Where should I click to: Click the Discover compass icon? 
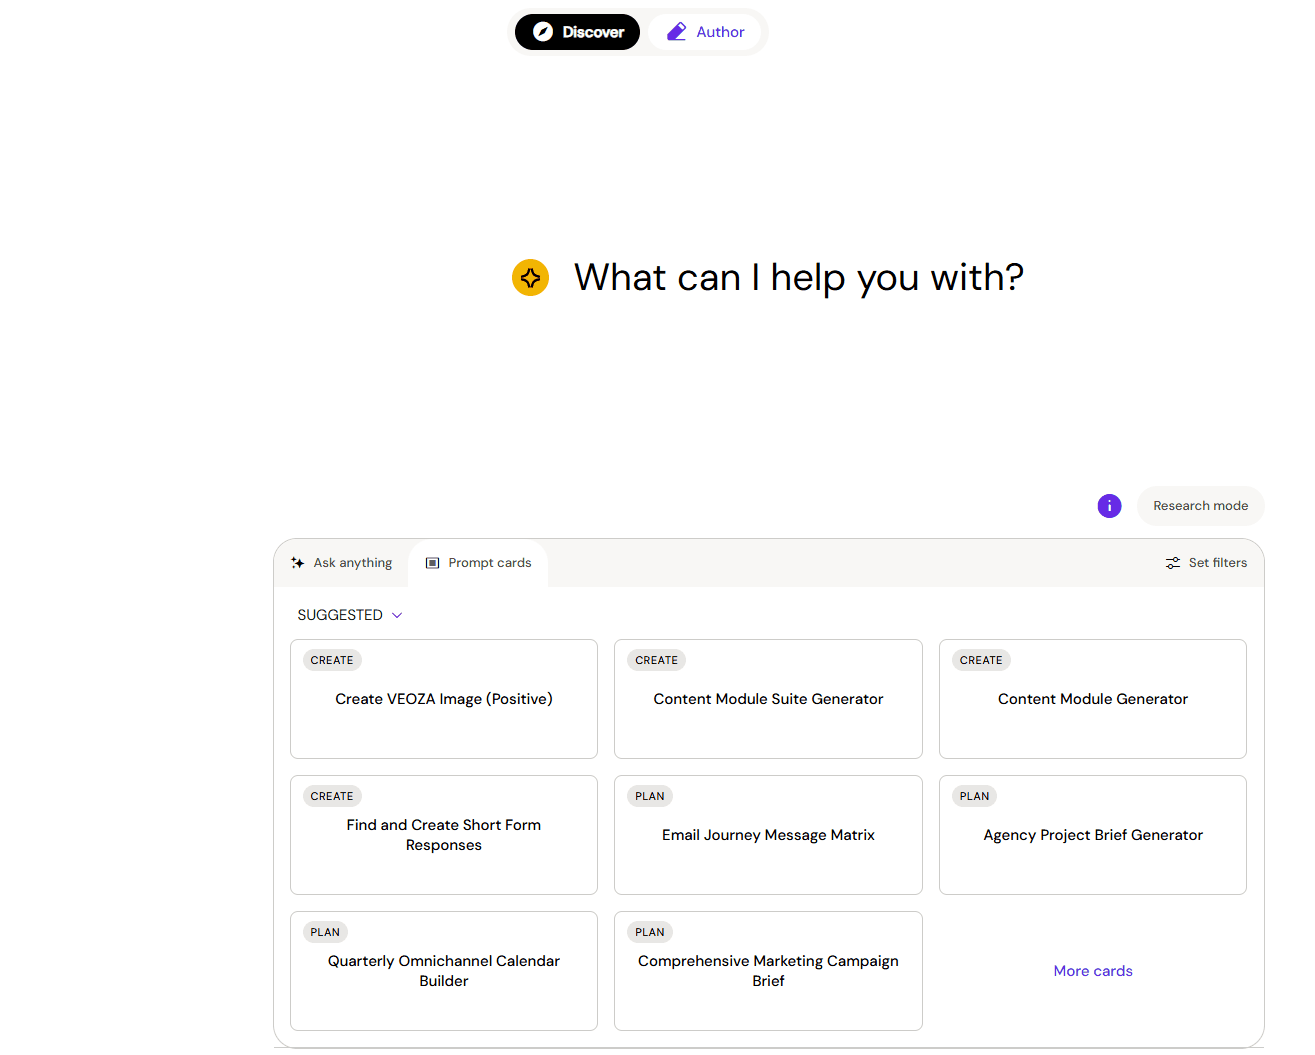[x=543, y=32]
